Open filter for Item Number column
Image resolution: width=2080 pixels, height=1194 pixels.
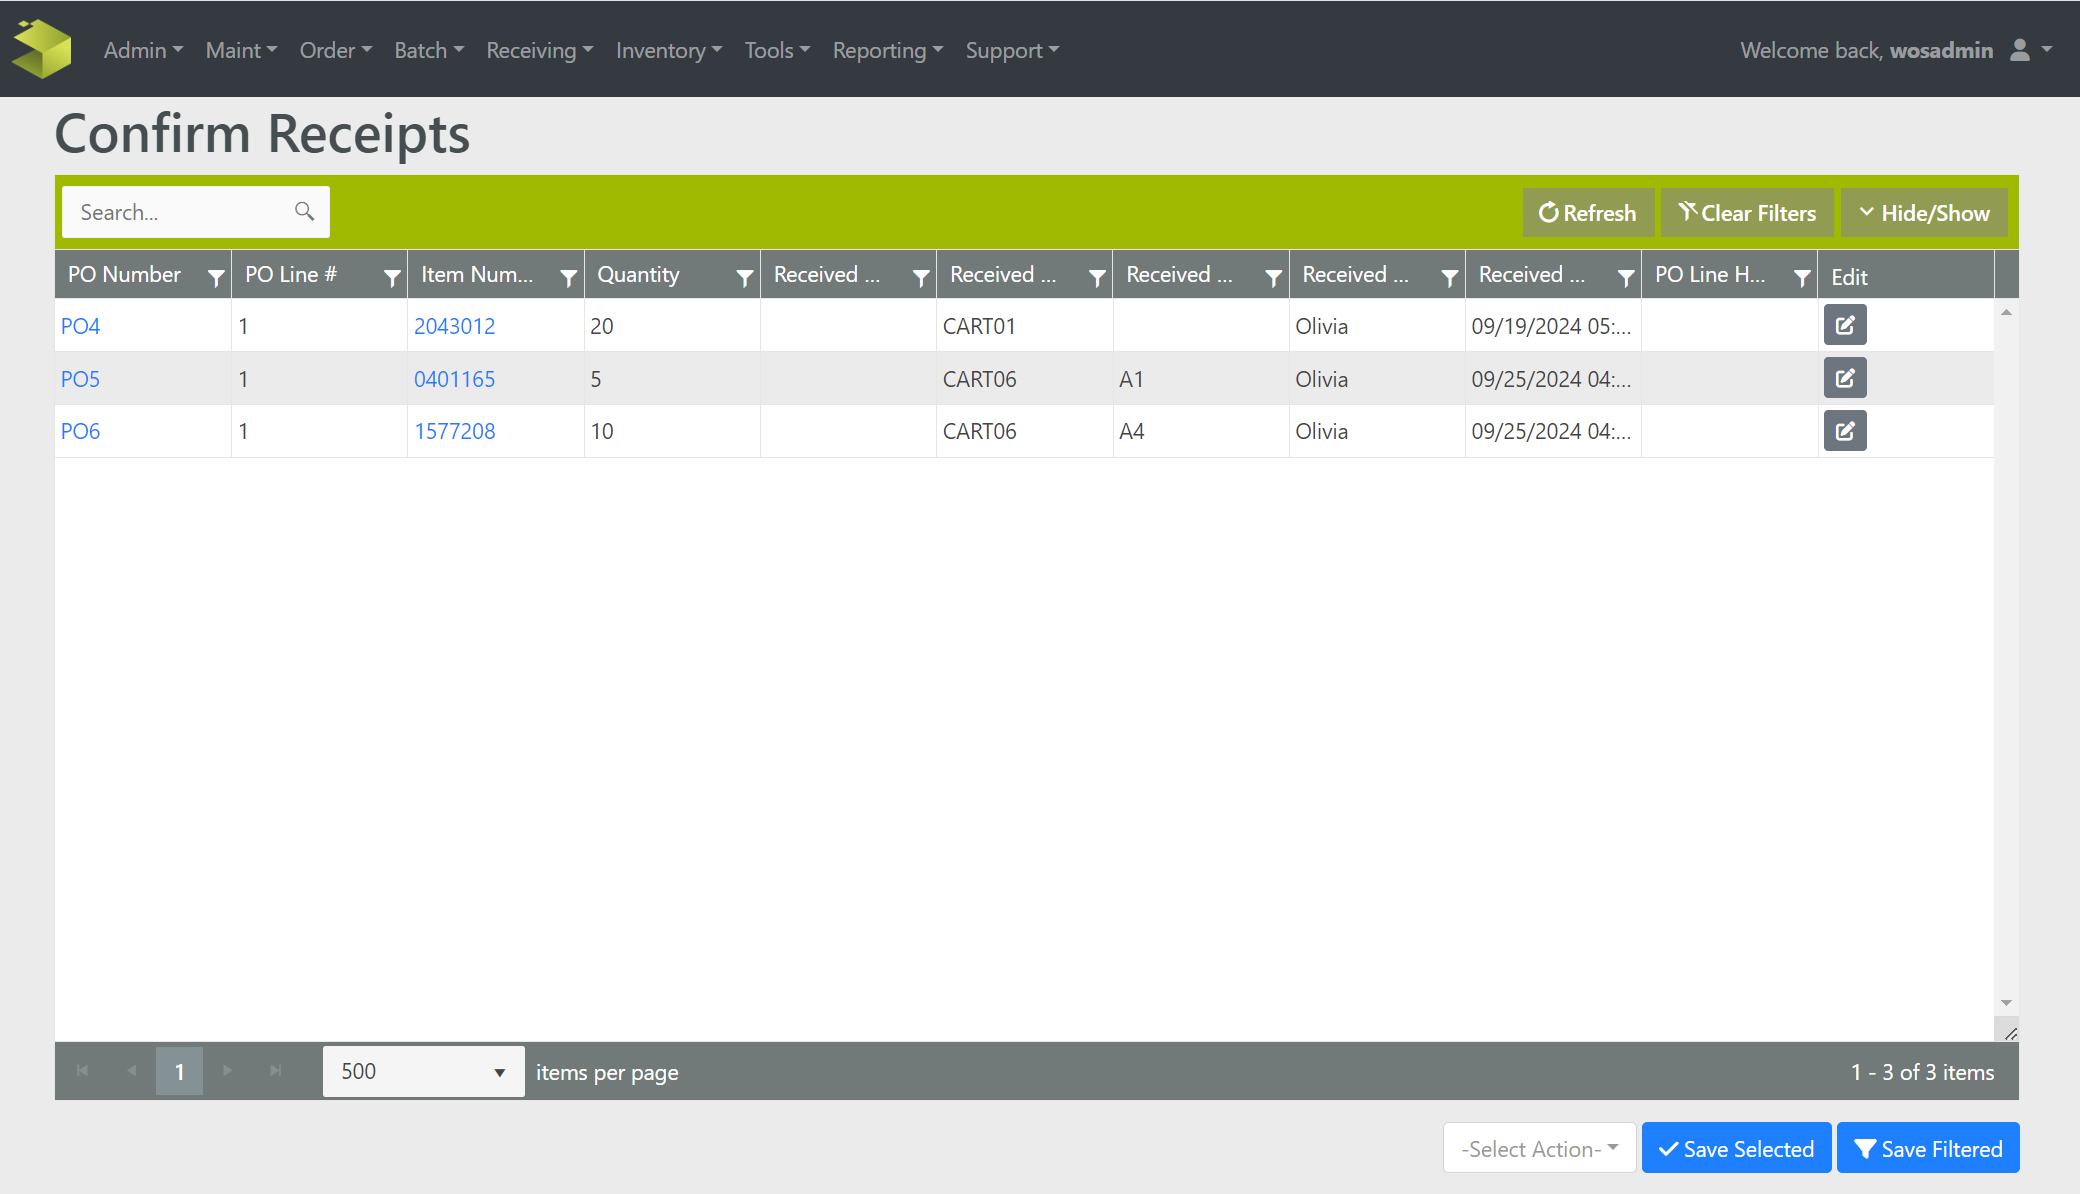pyautogui.click(x=568, y=278)
